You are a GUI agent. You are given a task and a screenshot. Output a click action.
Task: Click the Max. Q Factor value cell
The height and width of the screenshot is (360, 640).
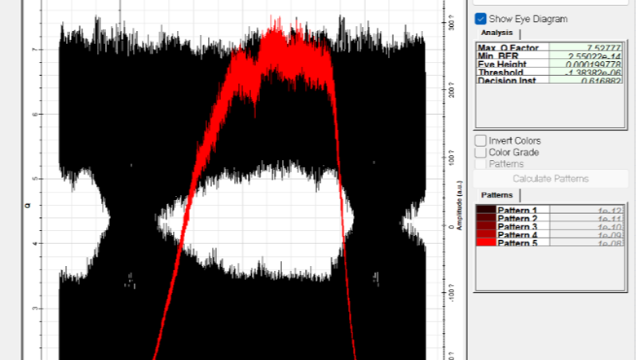[x=586, y=47]
